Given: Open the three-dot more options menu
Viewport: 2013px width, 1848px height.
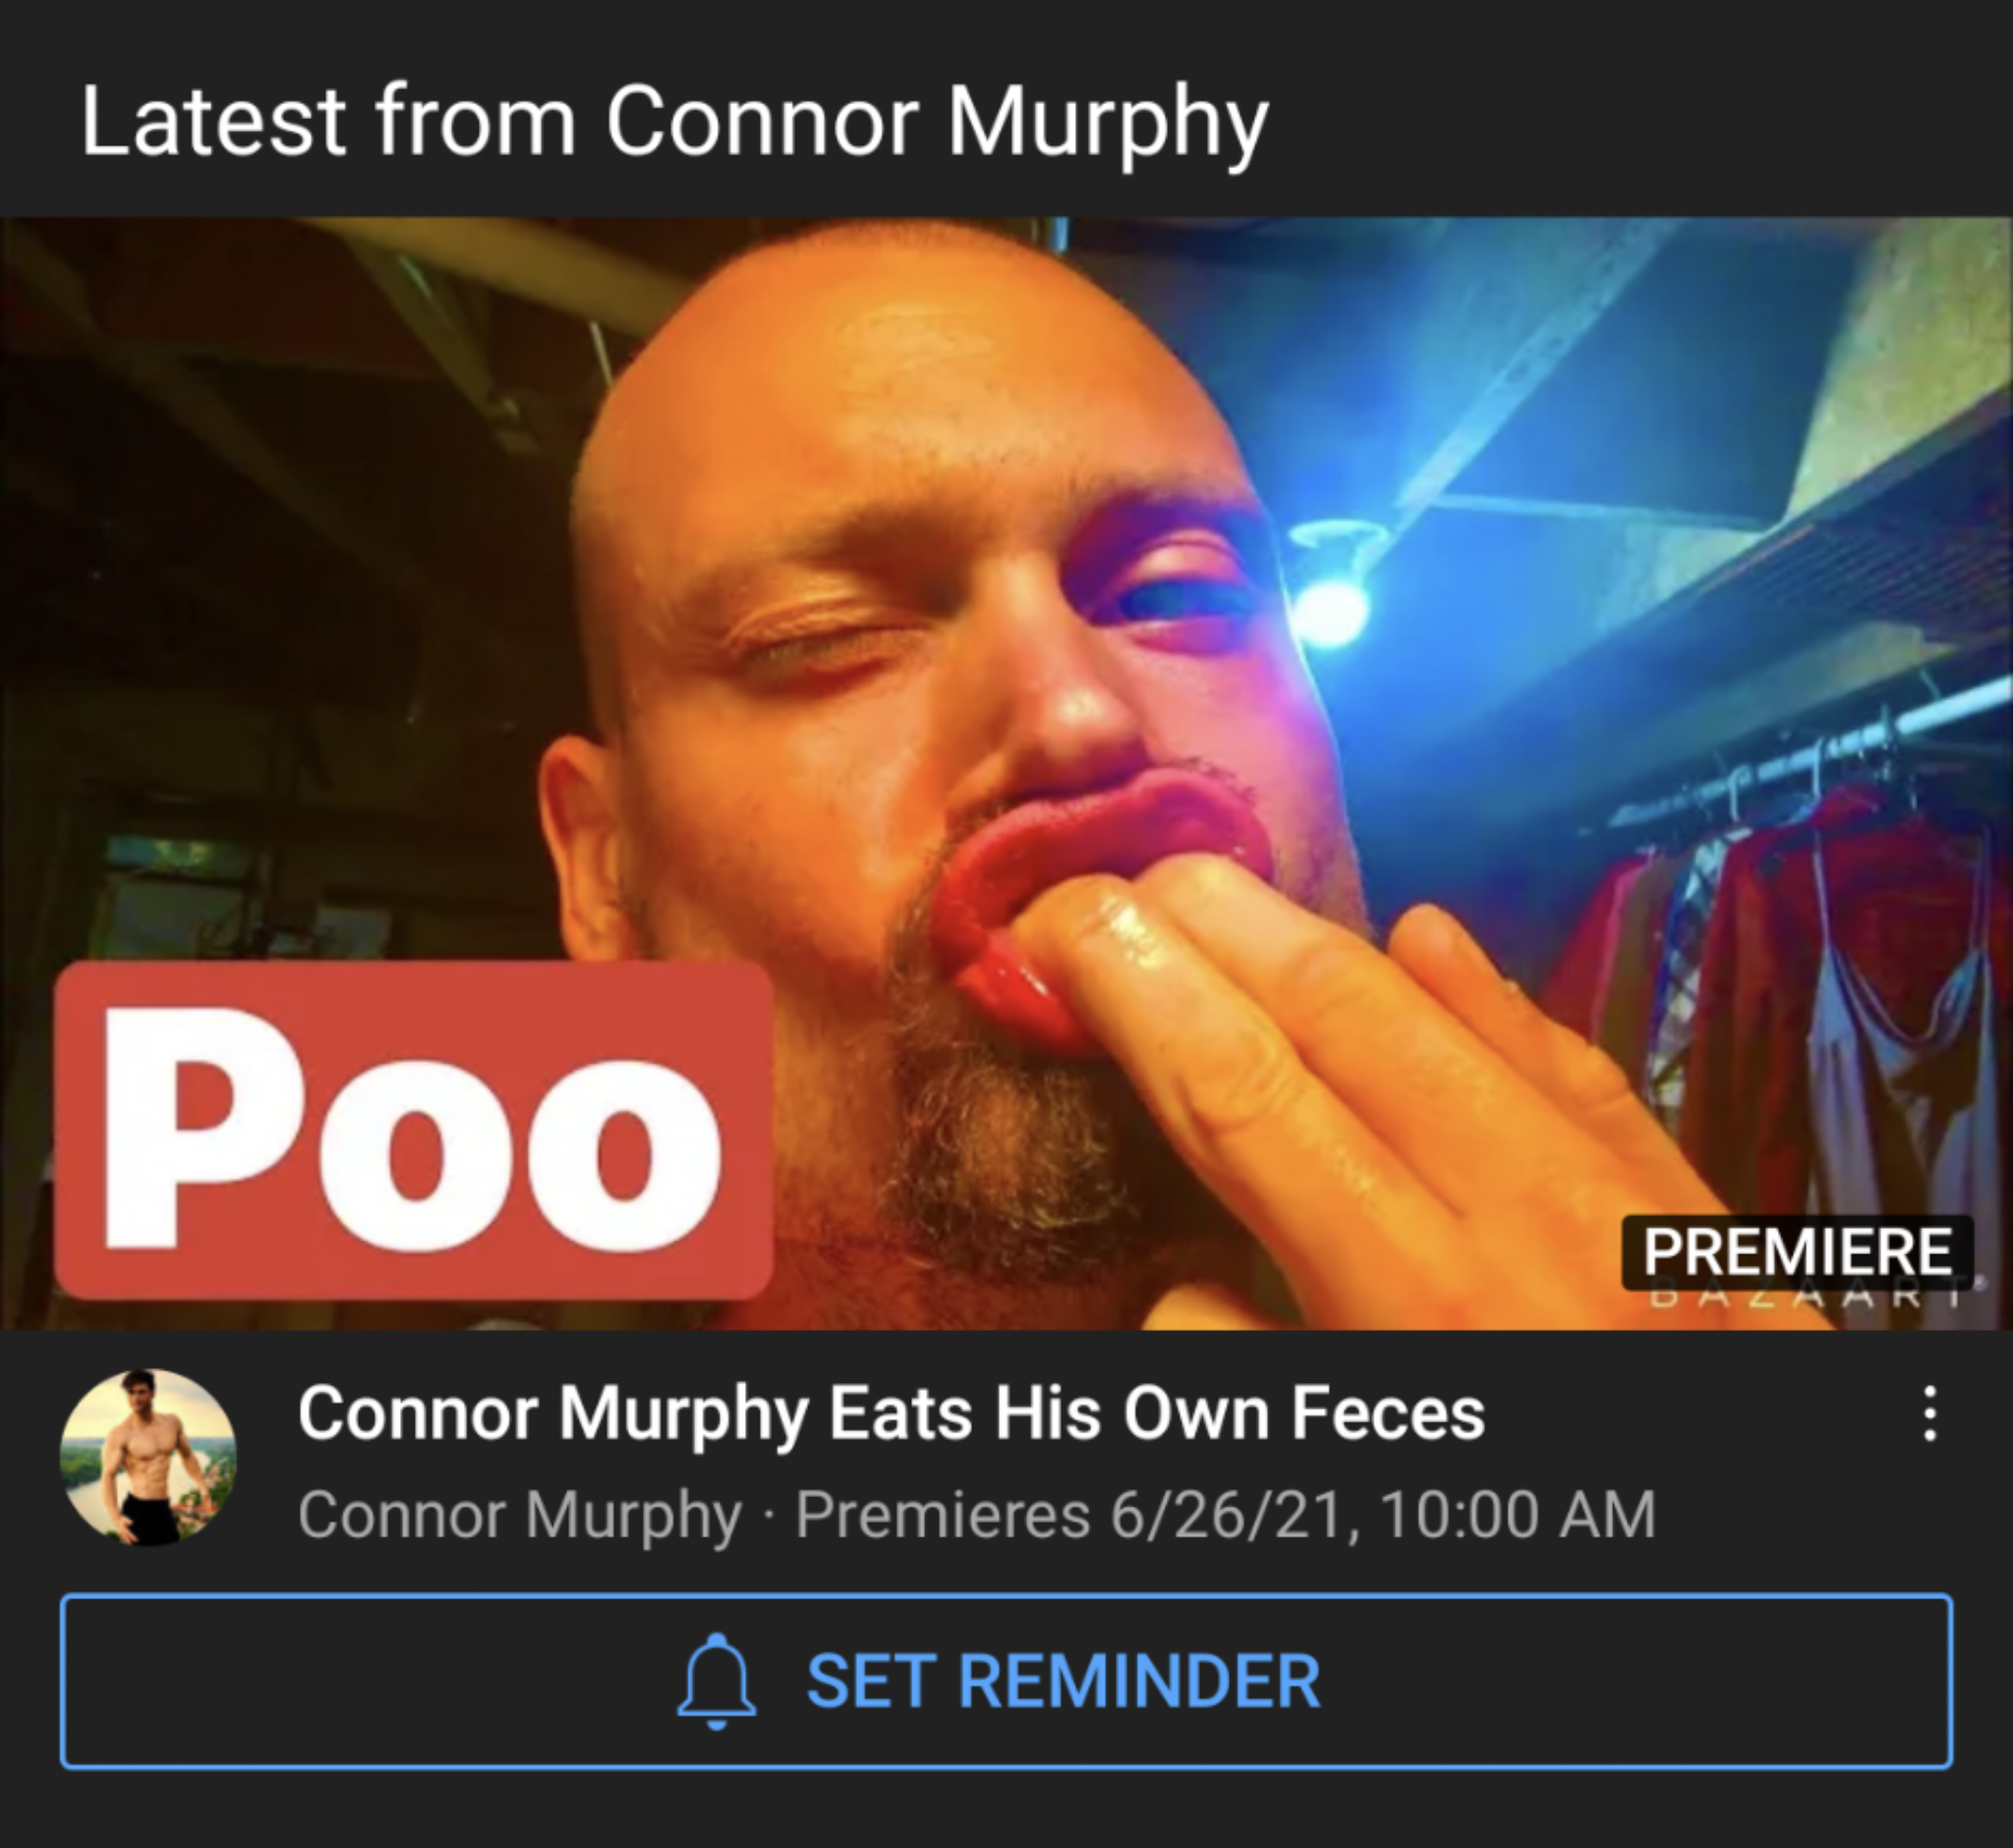Looking at the screenshot, I should tap(1931, 1413).
